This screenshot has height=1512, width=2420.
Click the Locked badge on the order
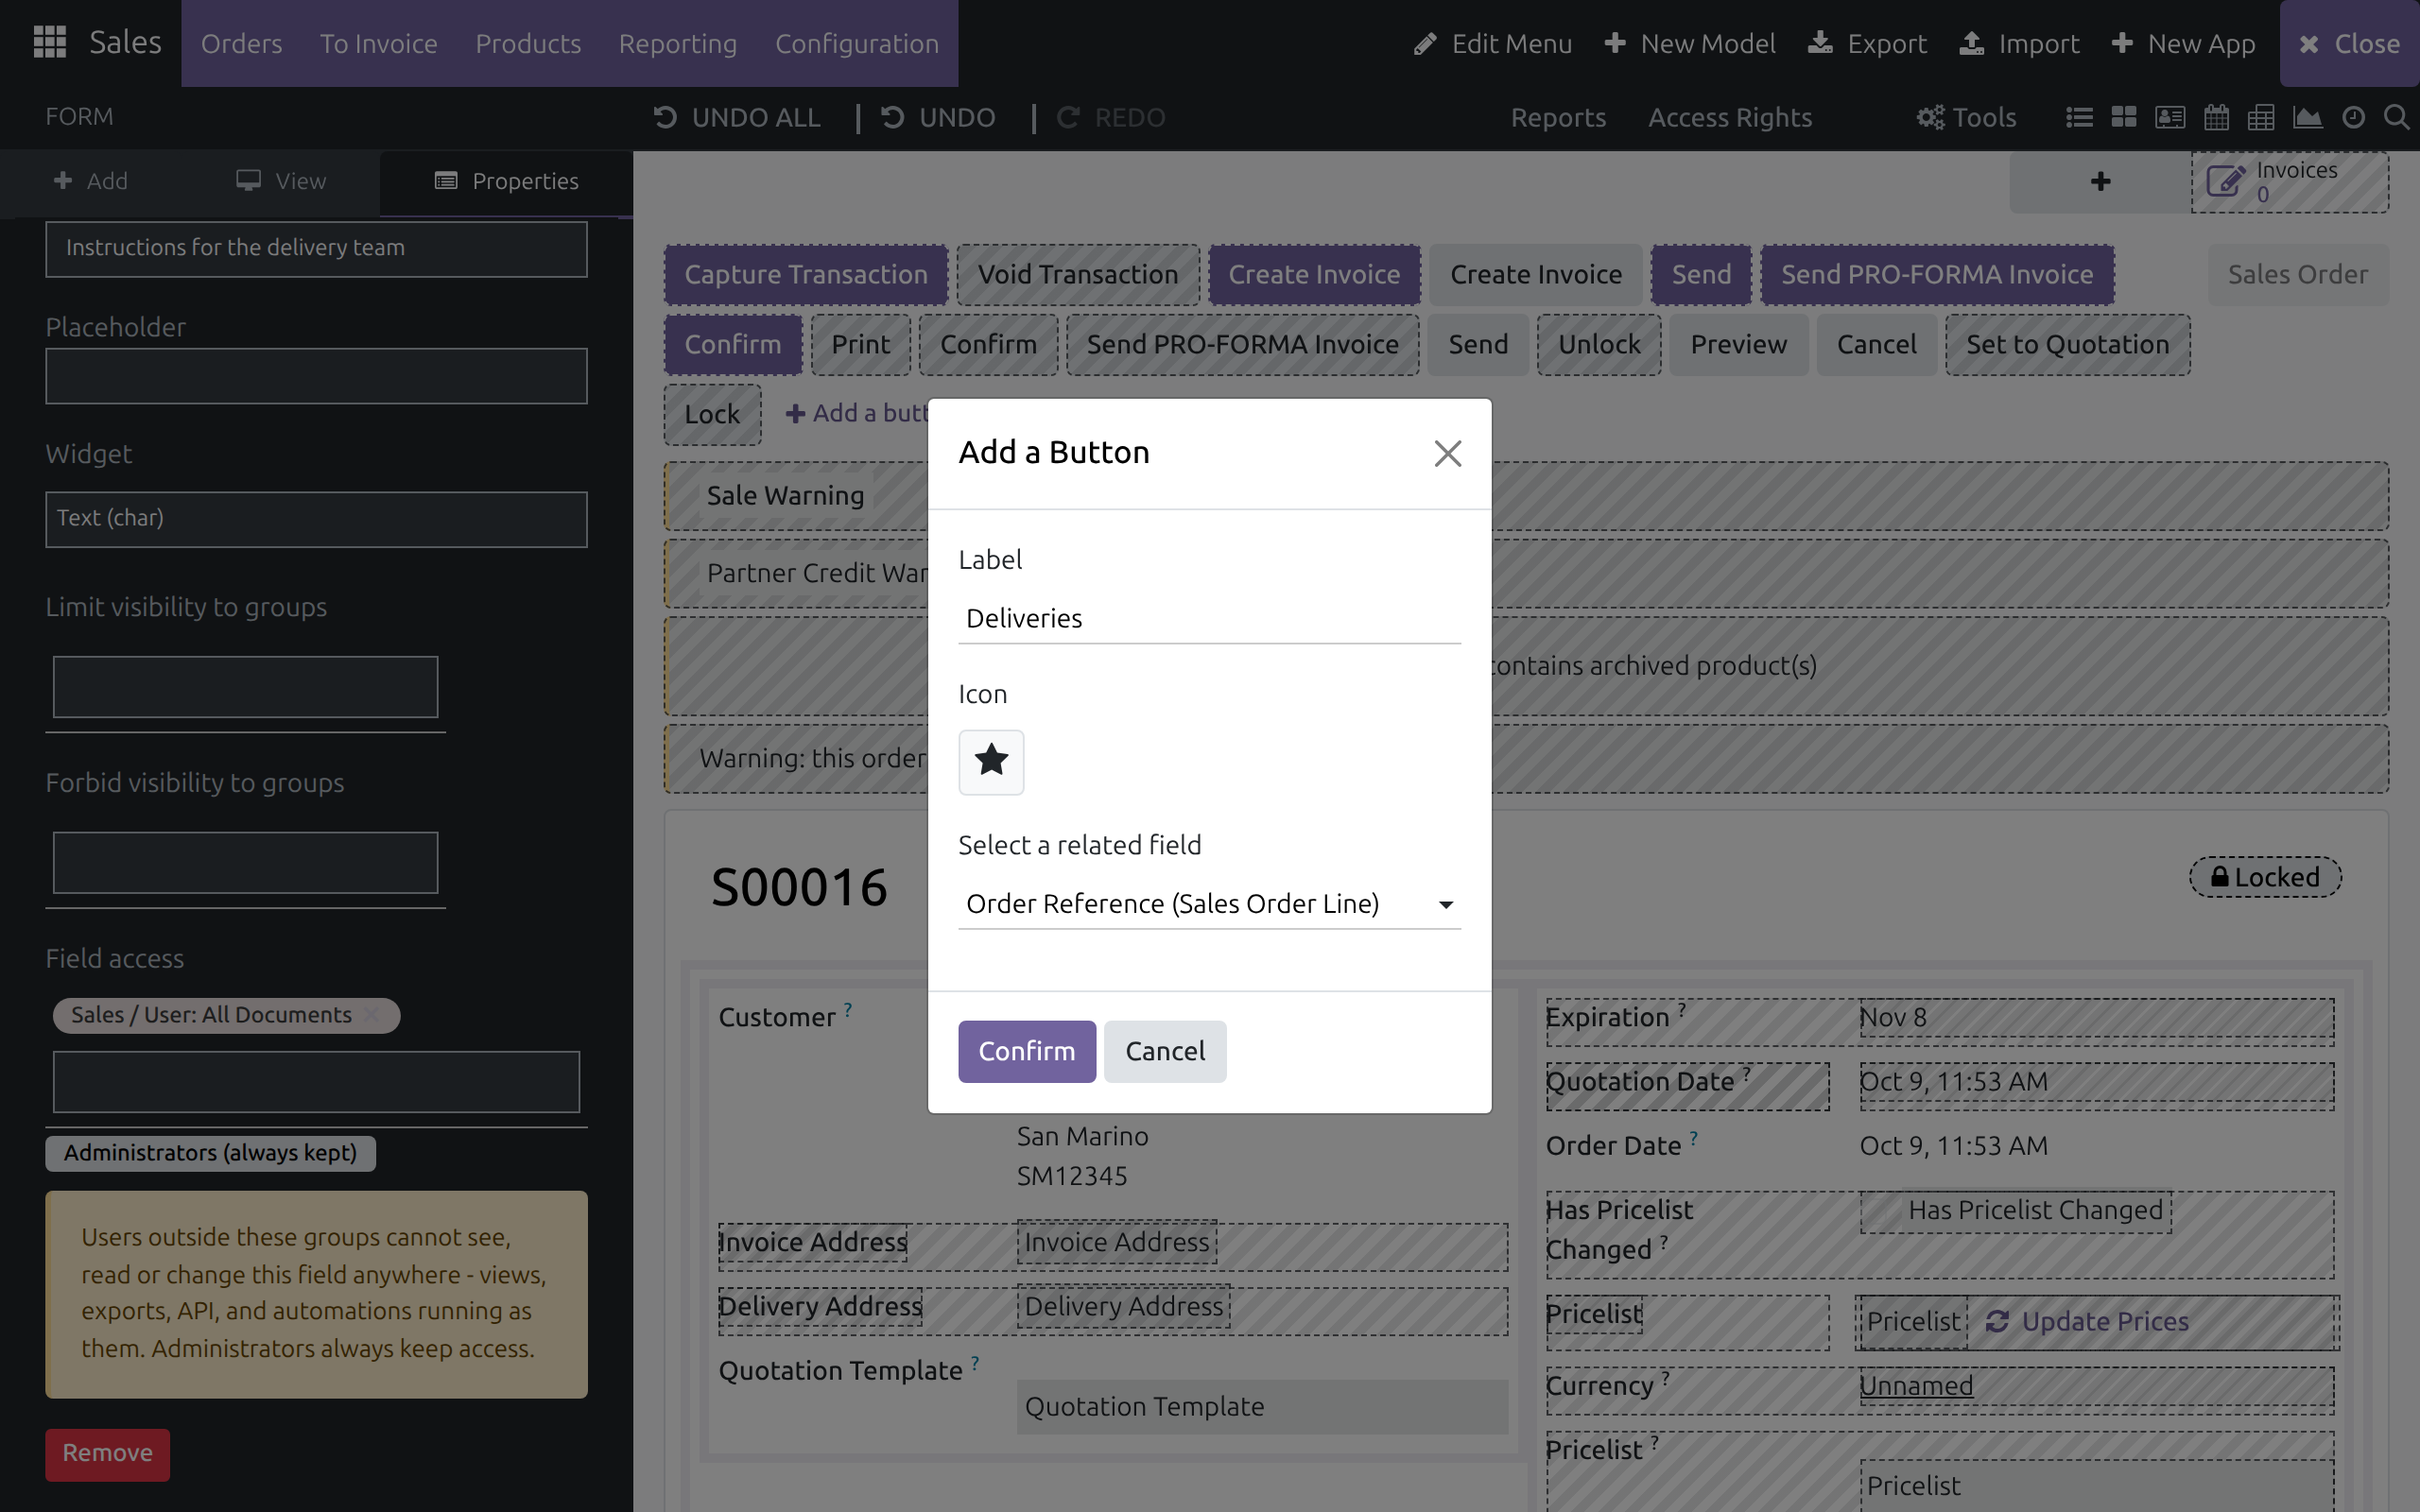pyautogui.click(x=2265, y=877)
